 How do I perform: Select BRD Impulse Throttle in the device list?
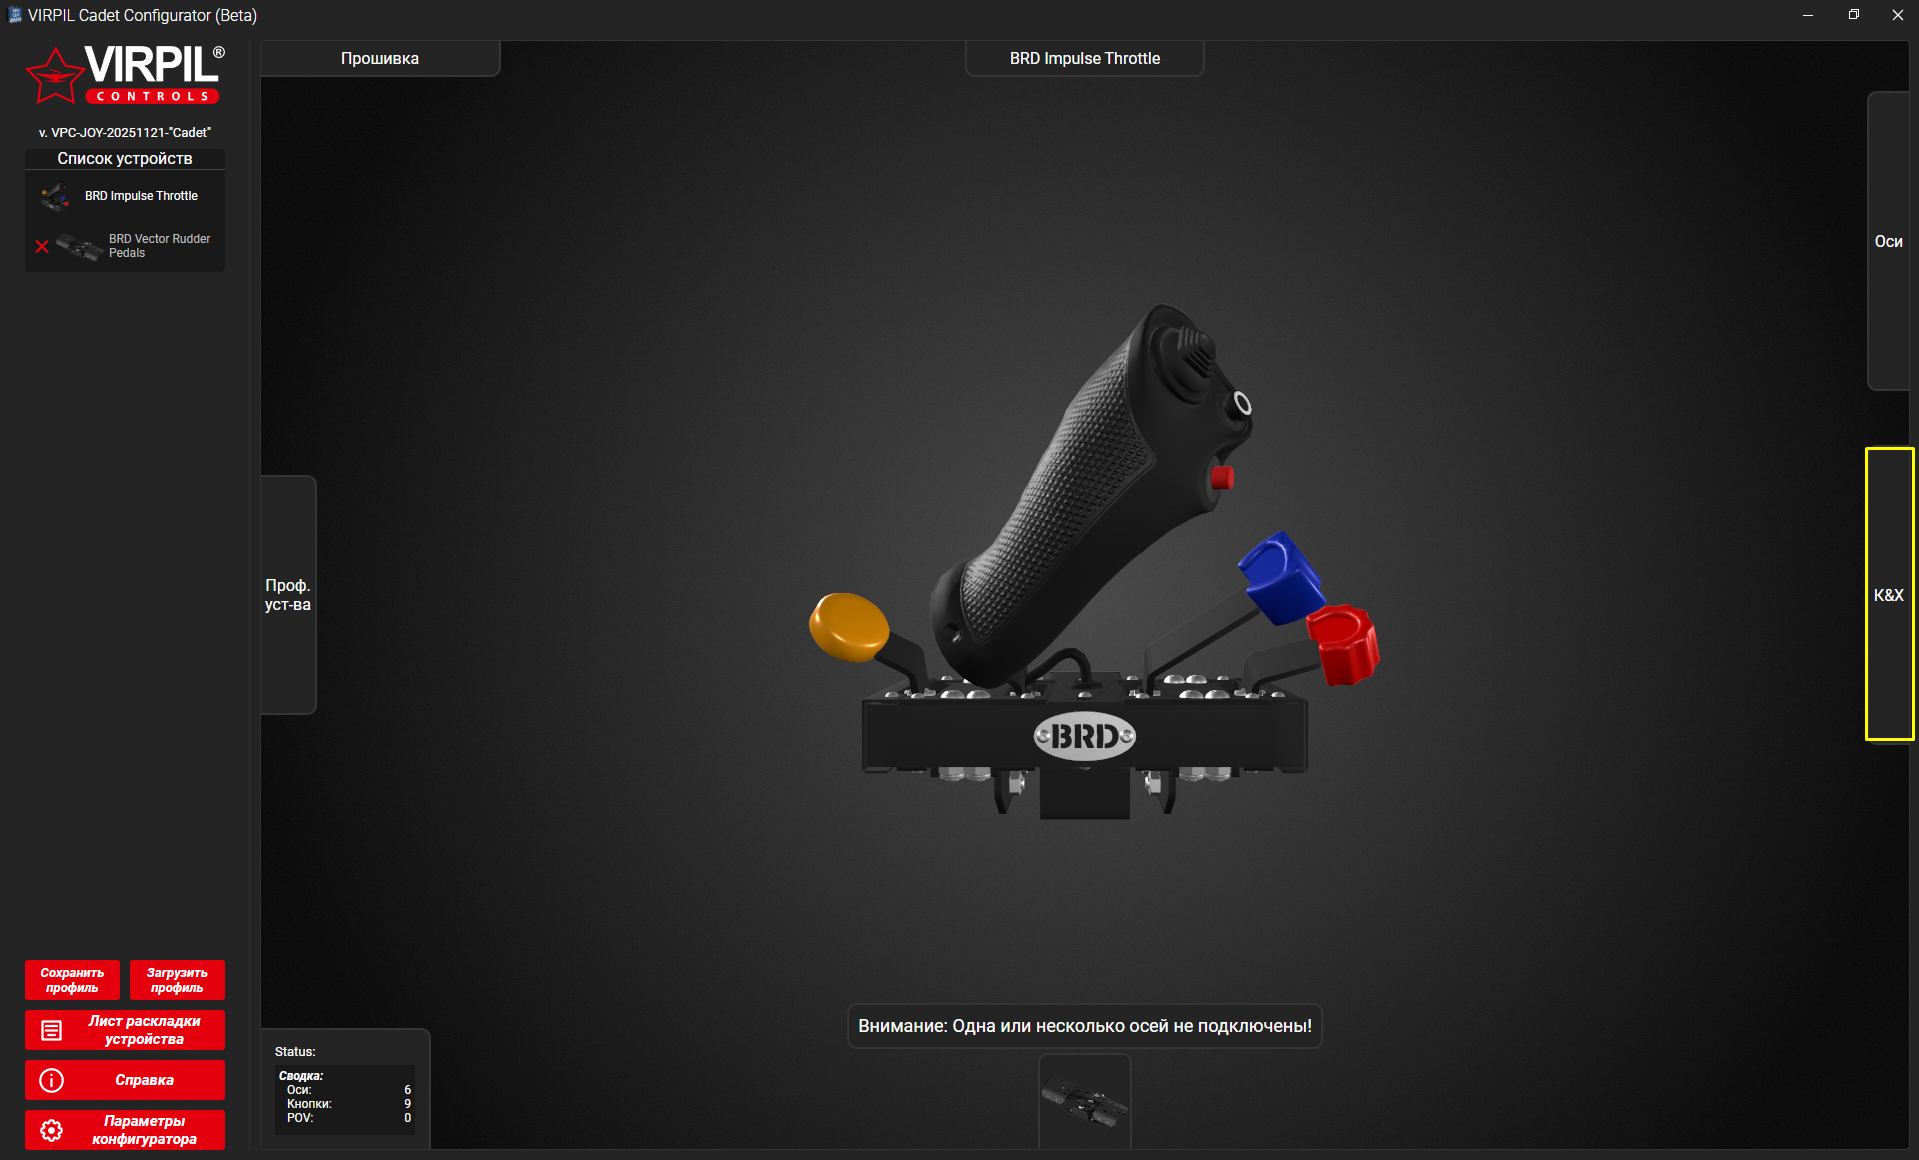pos(141,196)
